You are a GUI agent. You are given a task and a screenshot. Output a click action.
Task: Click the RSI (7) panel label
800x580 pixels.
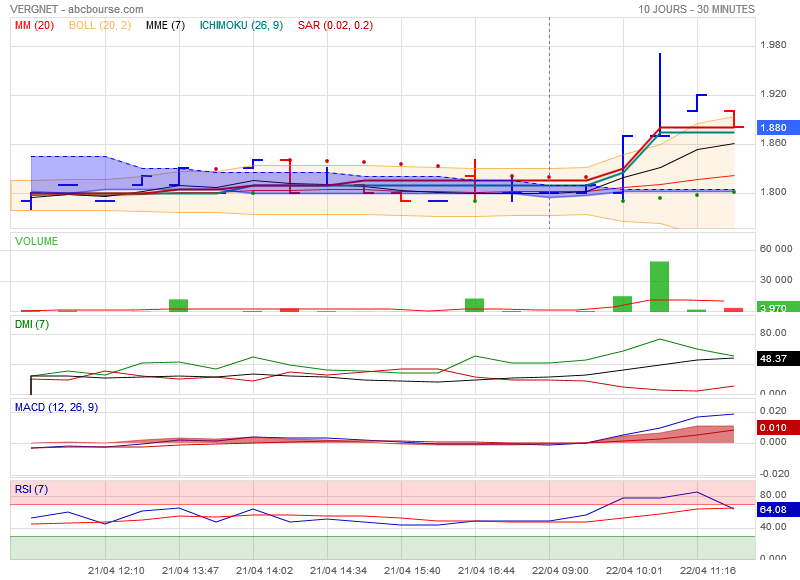[31, 489]
